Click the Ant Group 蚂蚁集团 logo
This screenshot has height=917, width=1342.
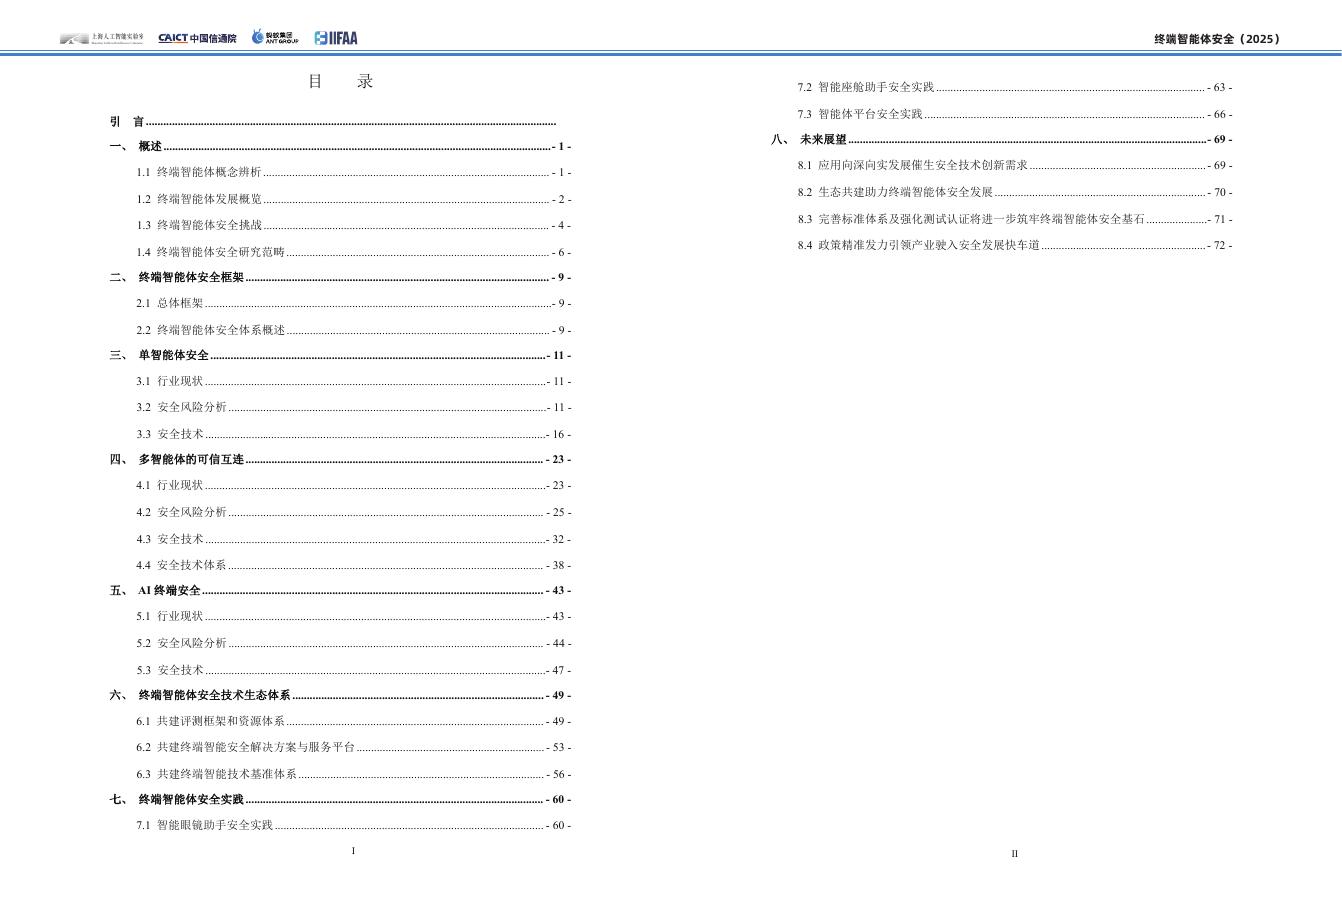[x=275, y=37]
